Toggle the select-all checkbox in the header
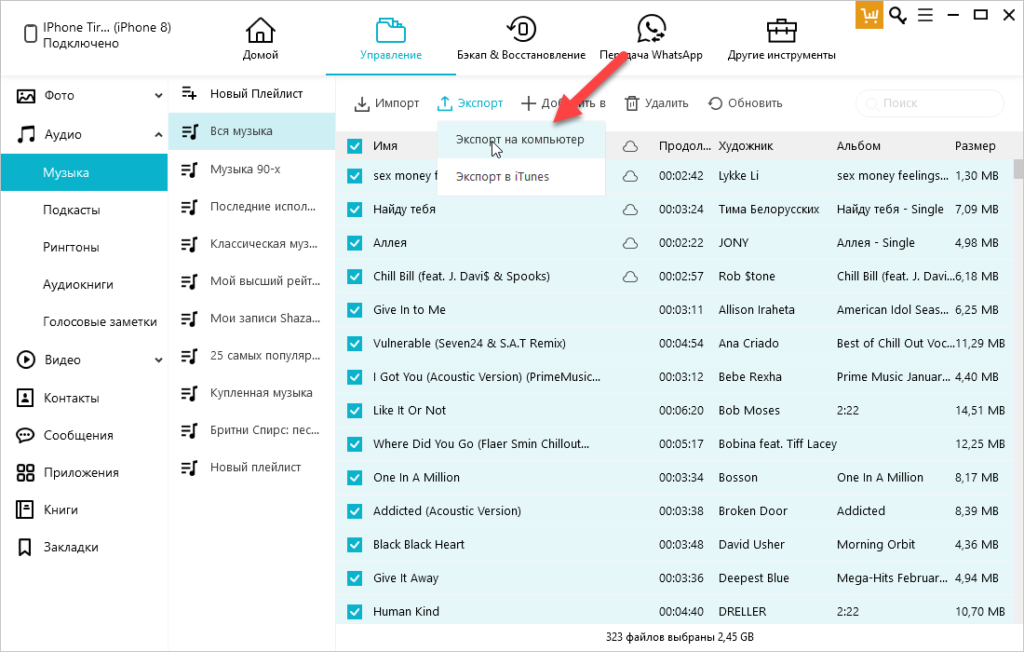The image size is (1024, 652). coord(355,146)
